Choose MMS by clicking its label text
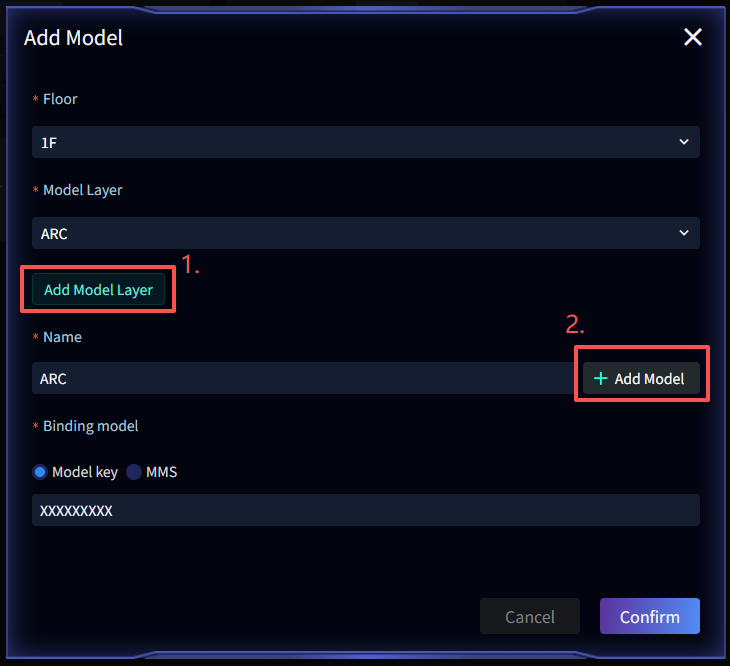730x666 pixels. coord(161,472)
